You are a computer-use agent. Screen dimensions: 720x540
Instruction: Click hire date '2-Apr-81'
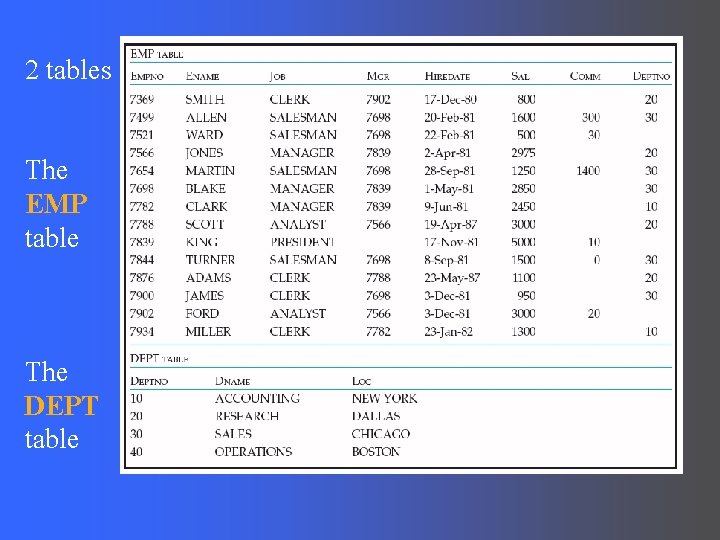click(447, 153)
